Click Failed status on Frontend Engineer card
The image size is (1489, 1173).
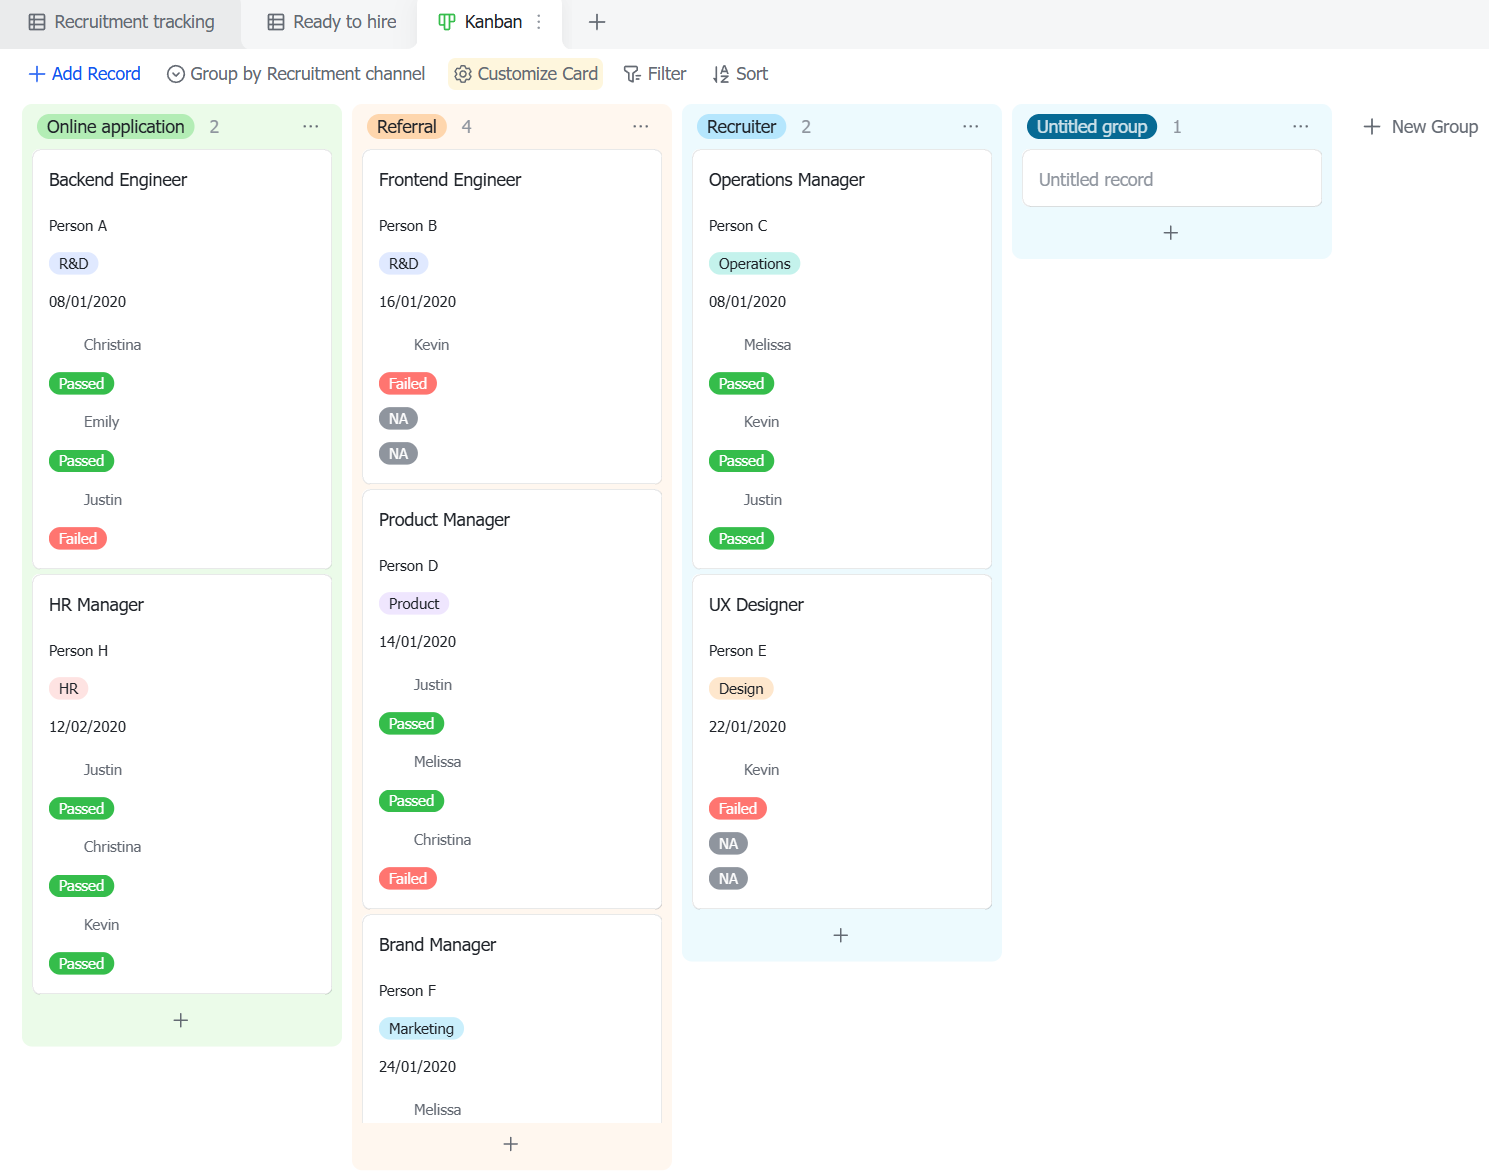pyautogui.click(x=408, y=384)
